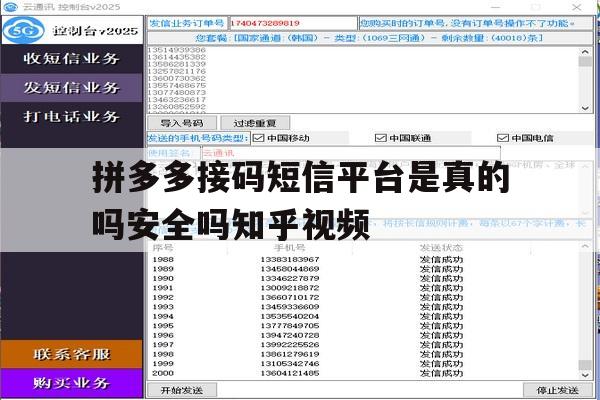The height and width of the screenshot is (400, 600).
Task: Open 打电话业务 section
Action: click(x=72, y=116)
